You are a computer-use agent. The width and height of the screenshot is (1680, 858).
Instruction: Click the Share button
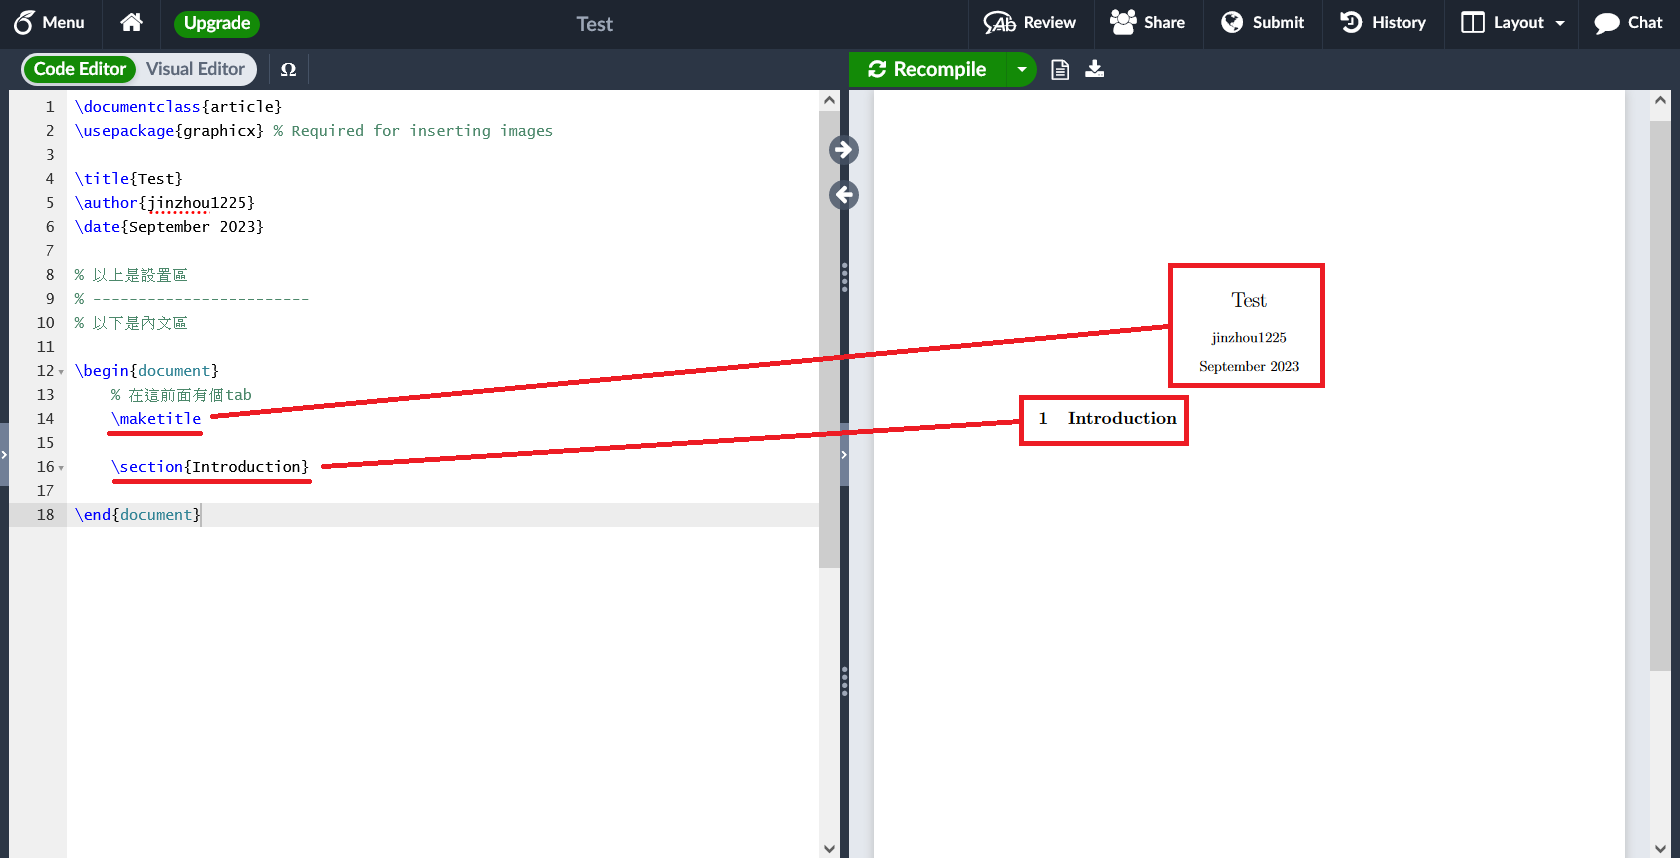click(1147, 23)
